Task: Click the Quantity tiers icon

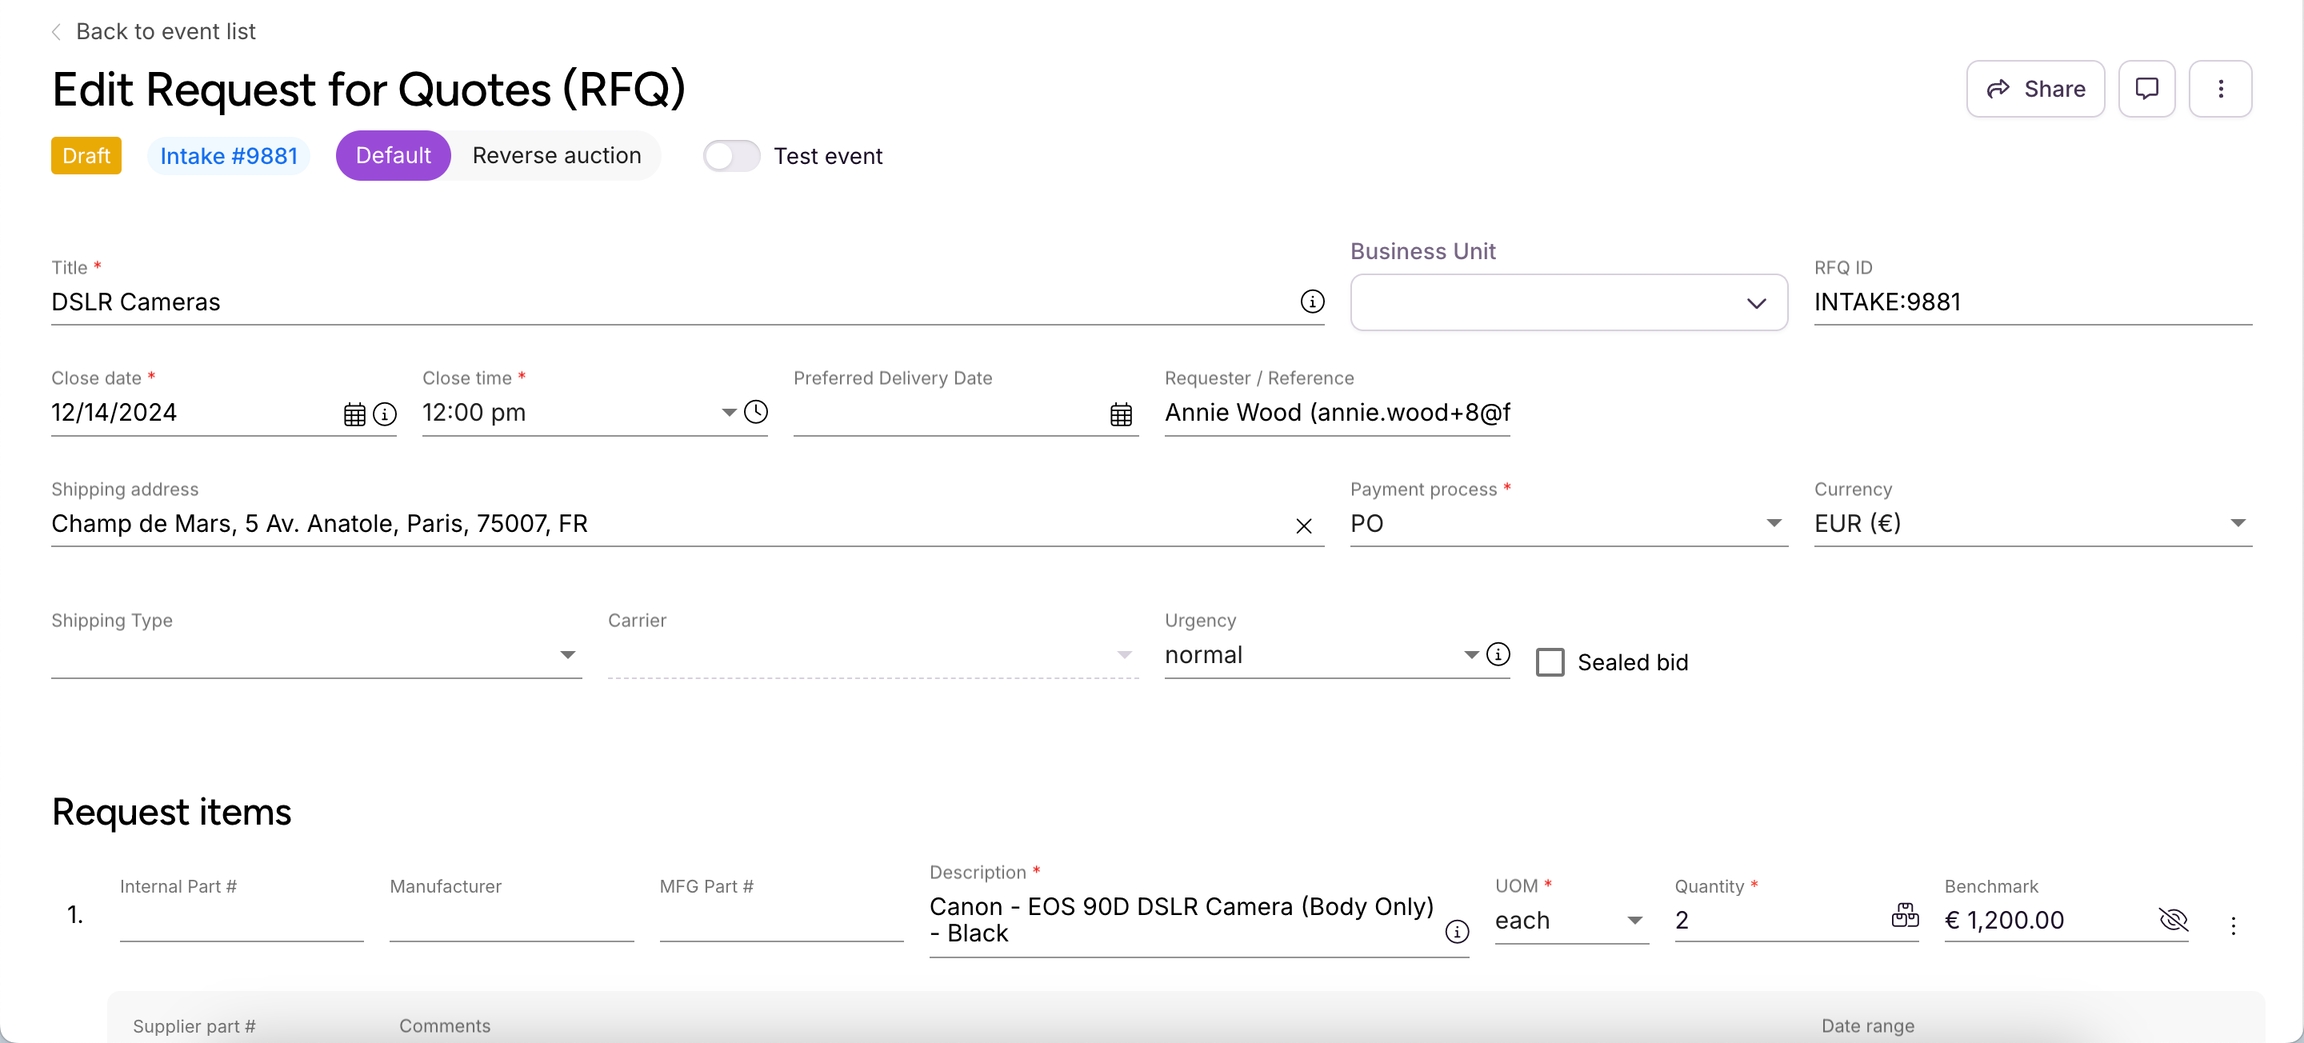Action: click(x=1904, y=915)
